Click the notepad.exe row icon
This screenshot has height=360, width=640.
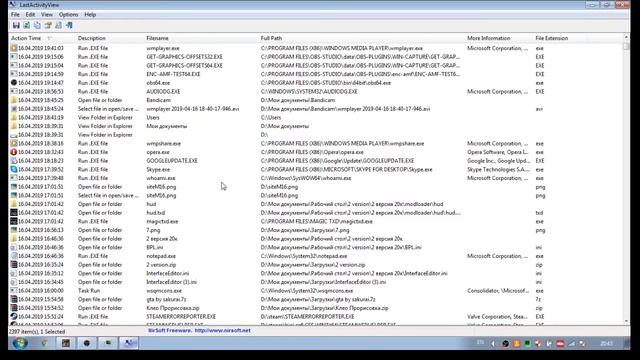[x=13, y=256]
